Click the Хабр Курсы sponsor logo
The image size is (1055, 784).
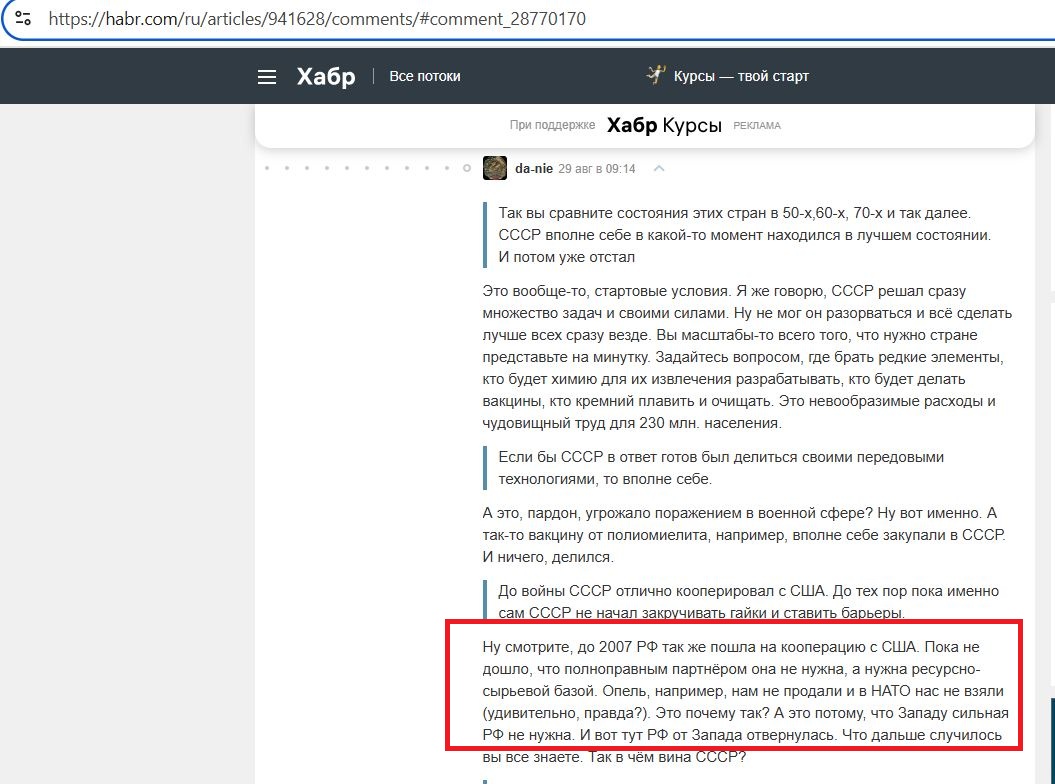664,125
